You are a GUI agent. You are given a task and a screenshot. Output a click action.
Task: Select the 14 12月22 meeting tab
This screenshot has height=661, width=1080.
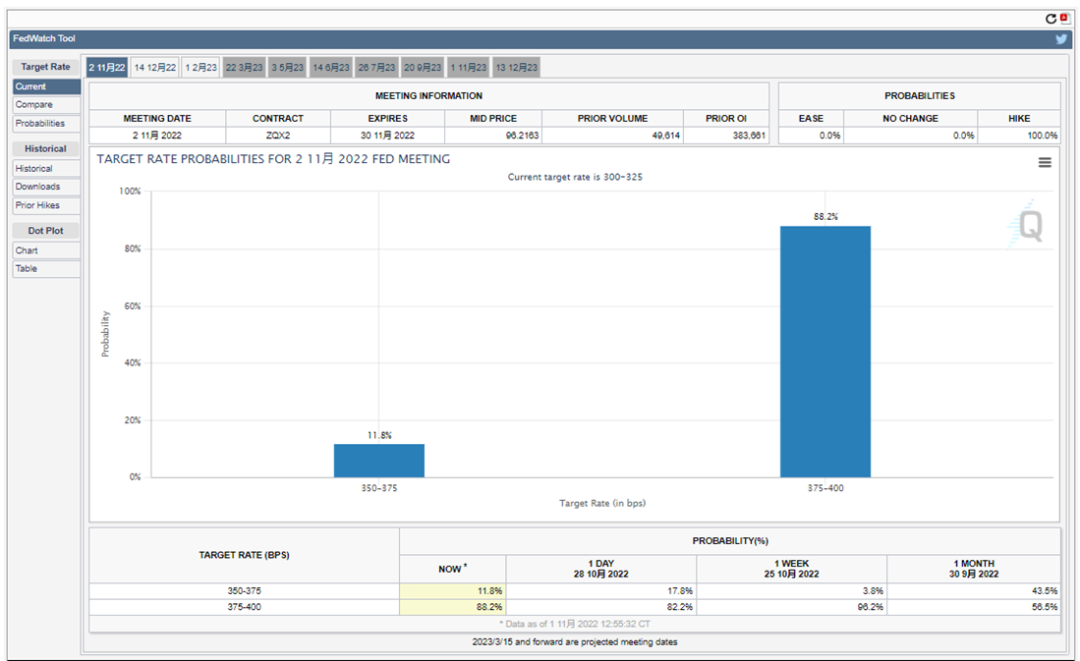(x=155, y=67)
